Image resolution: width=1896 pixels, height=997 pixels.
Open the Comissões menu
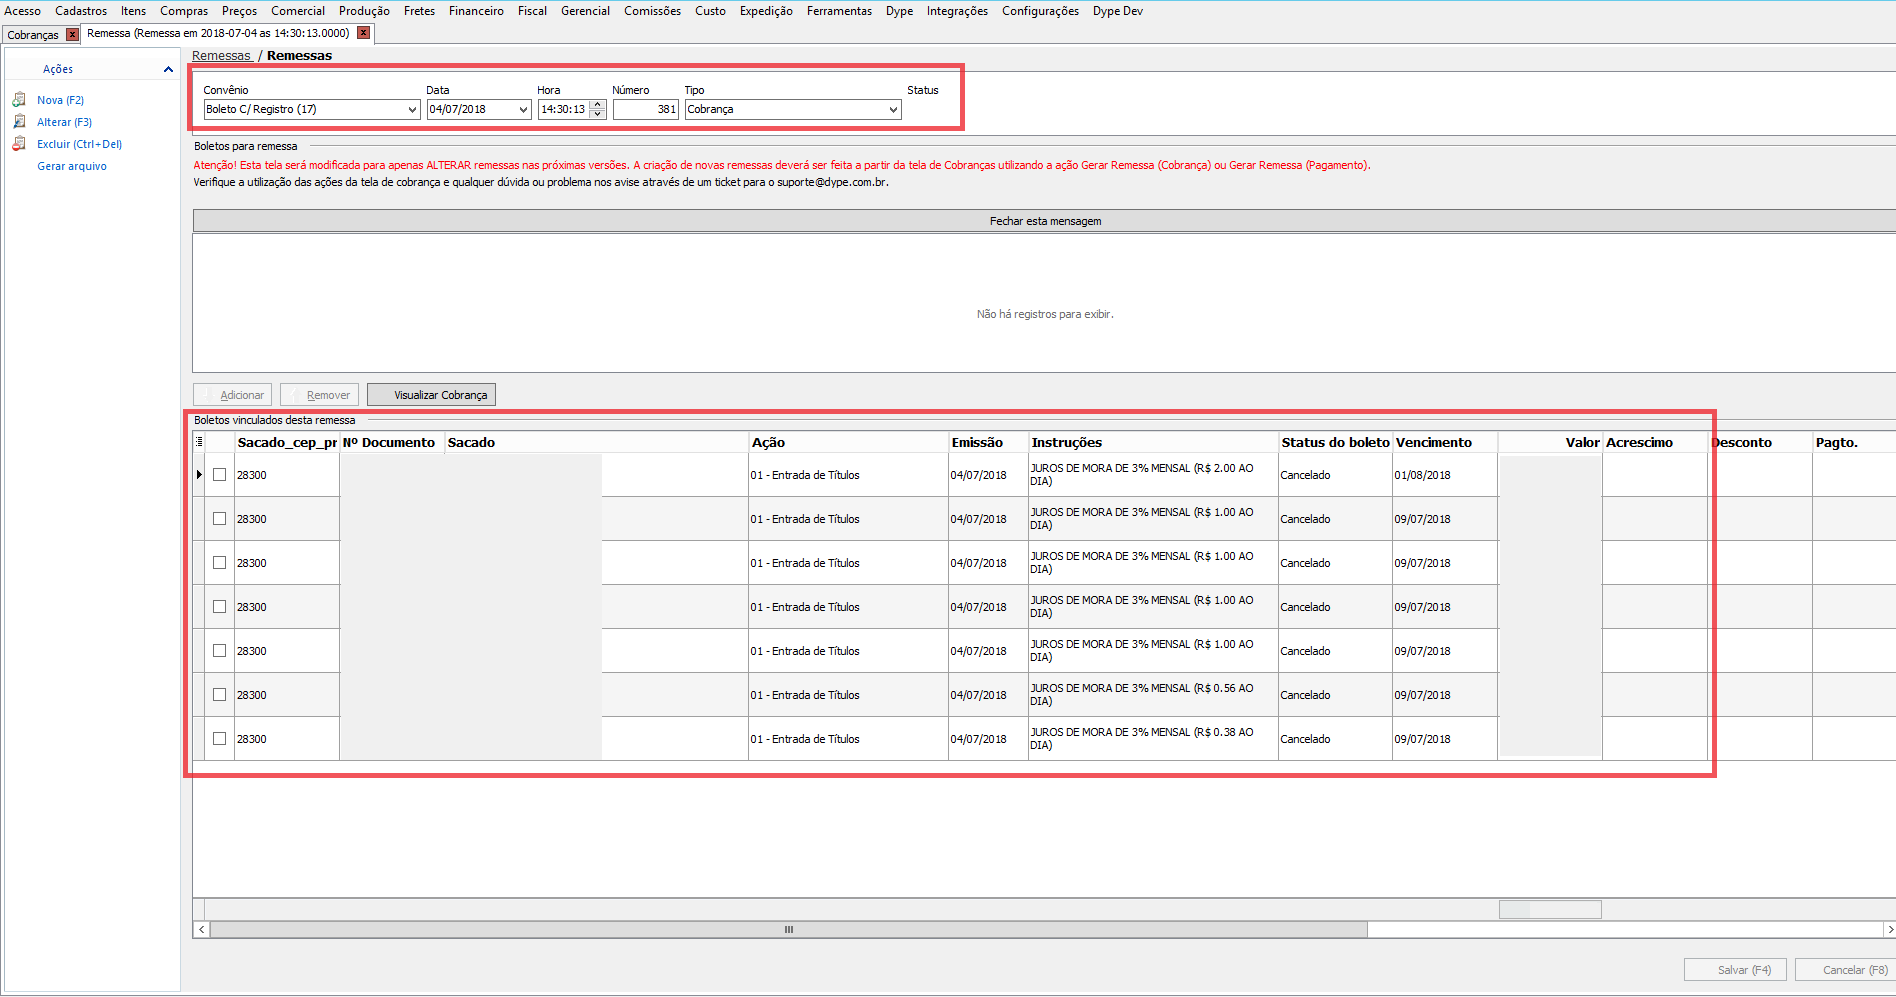(652, 11)
